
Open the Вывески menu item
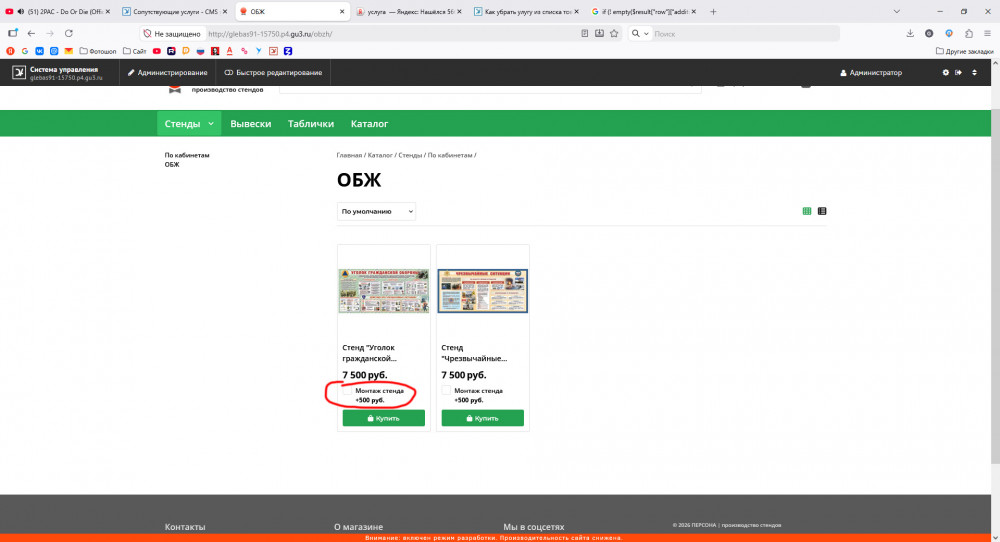tap(250, 124)
